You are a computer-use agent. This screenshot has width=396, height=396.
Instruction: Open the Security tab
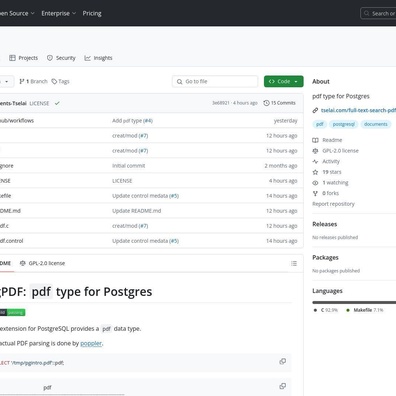(x=61, y=58)
